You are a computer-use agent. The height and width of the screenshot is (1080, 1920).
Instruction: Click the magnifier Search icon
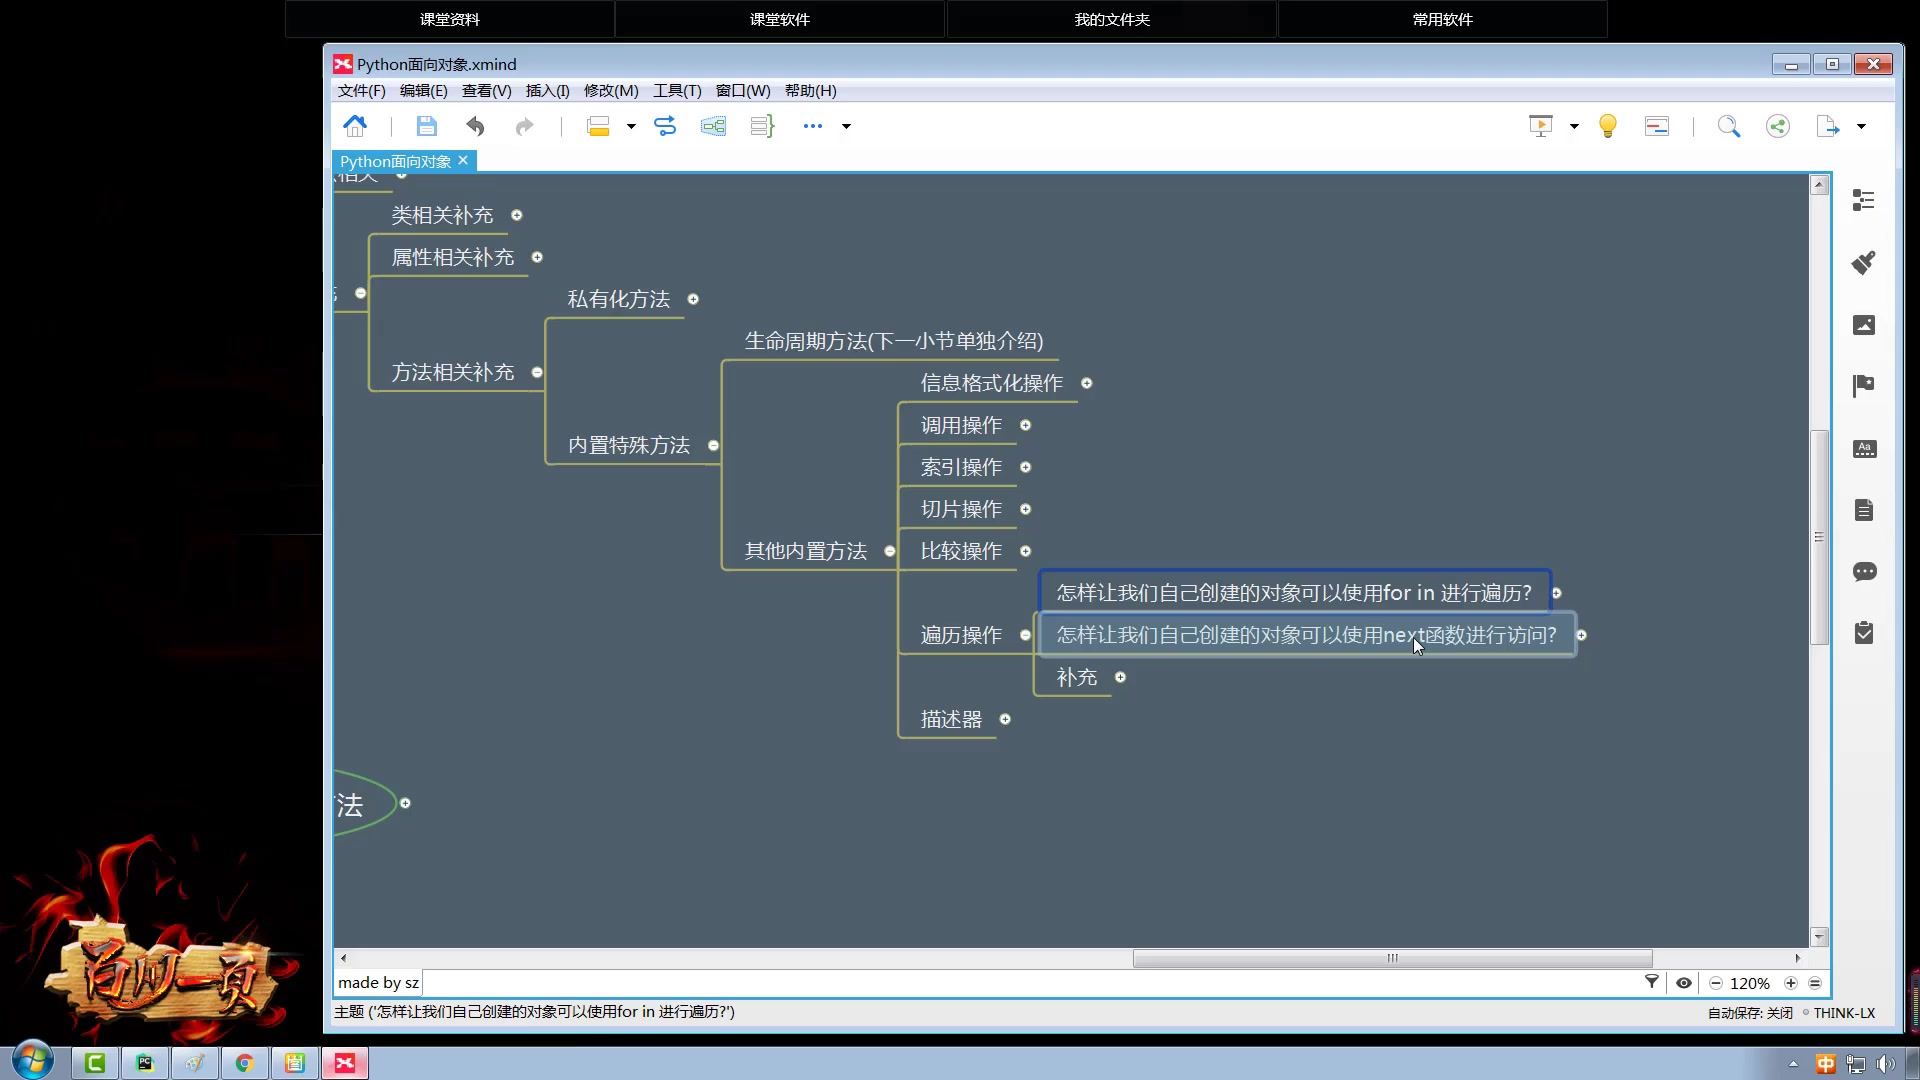pos(1728,126)
